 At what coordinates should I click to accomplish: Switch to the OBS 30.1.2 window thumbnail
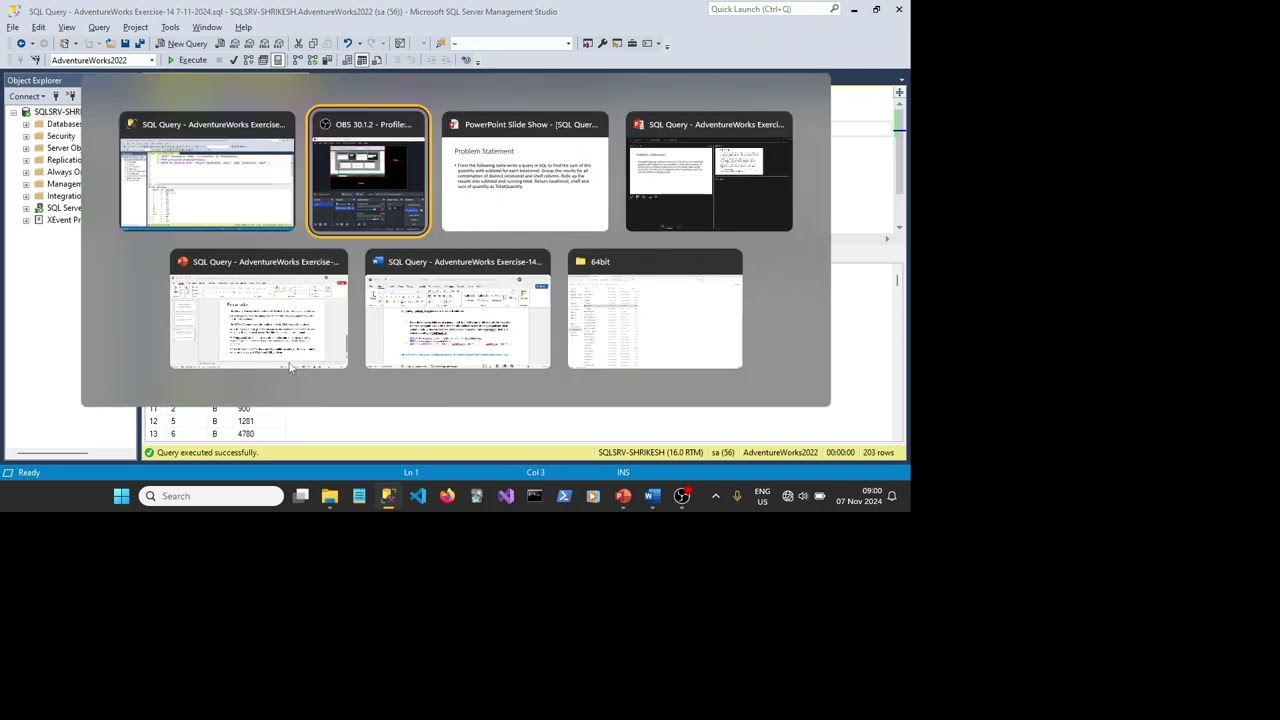[x=369, y=172]
